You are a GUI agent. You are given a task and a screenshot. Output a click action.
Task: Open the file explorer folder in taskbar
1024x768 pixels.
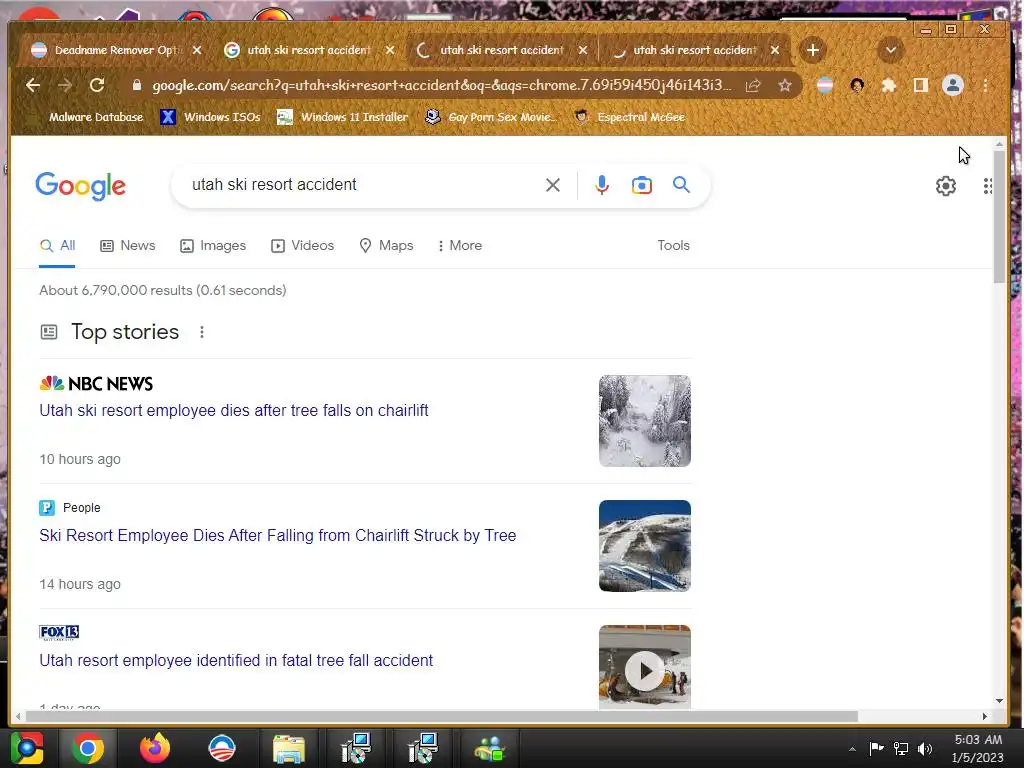click(x=289, y=748)
